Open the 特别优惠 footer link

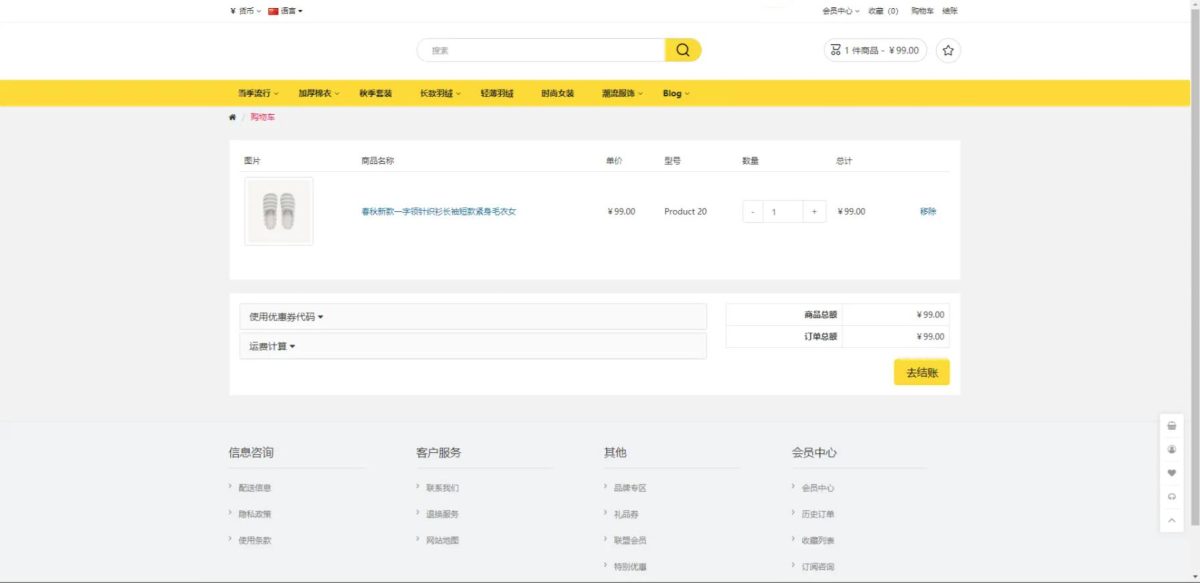(630, 567)
